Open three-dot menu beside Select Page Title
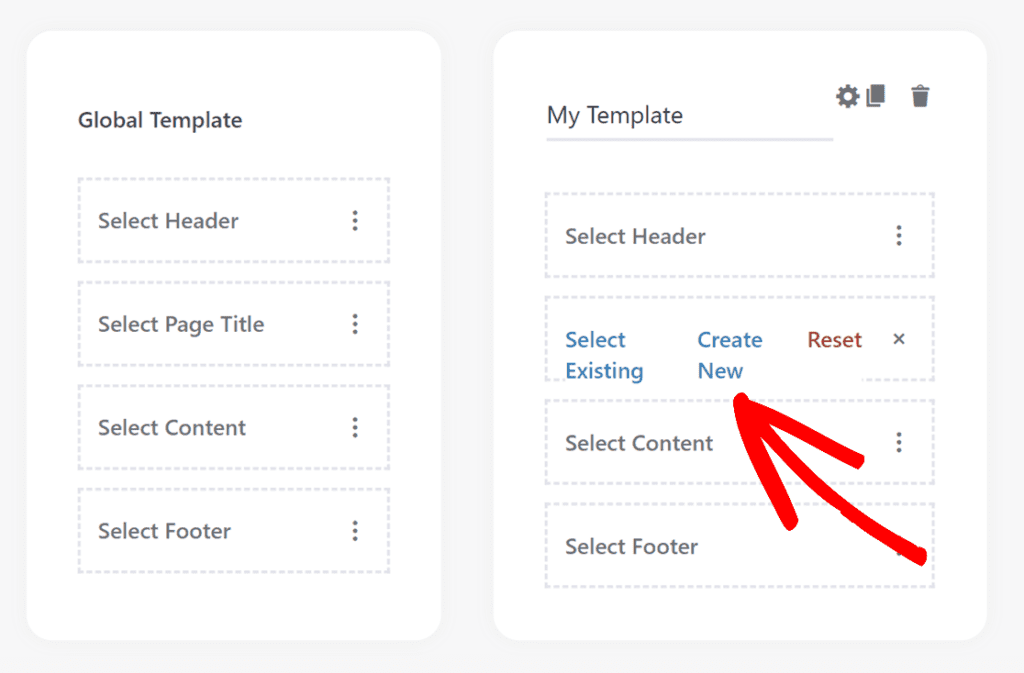The height and width of the screenshot is (673, 1024). (x=355, y=324)
